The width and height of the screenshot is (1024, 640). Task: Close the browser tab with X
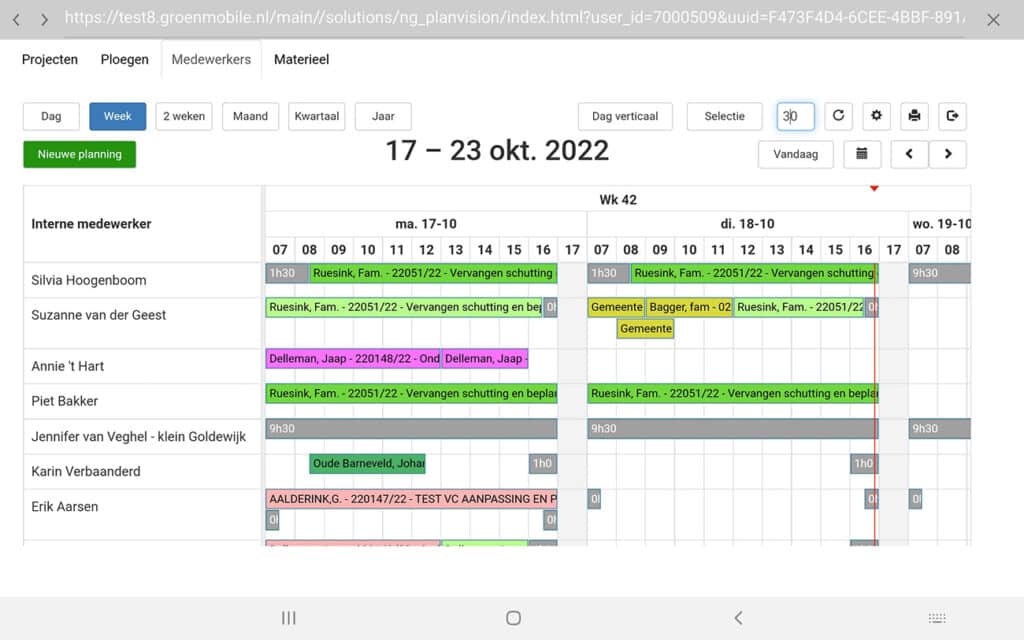point(993,20)
